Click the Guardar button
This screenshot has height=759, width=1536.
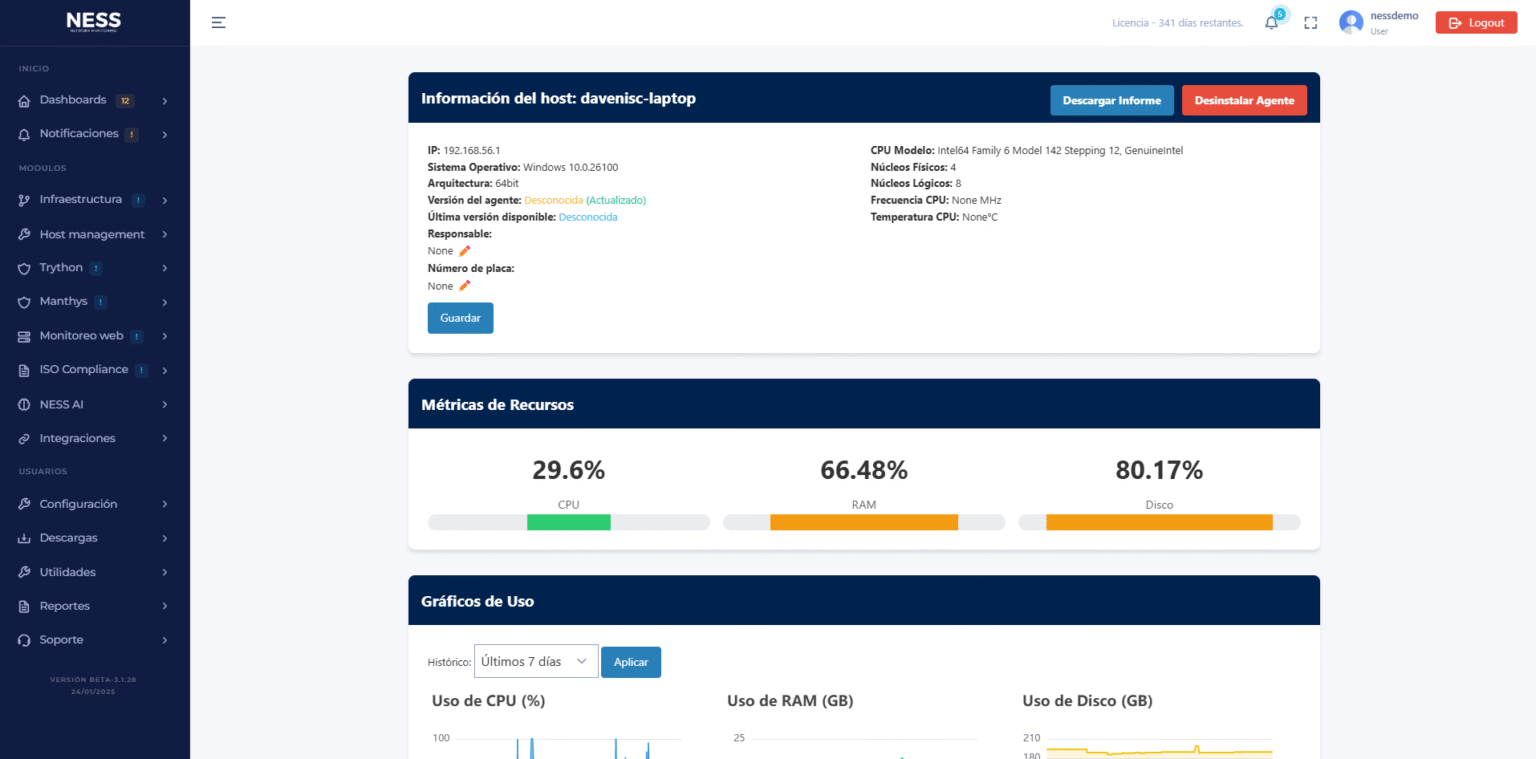(x=460, y=318)
